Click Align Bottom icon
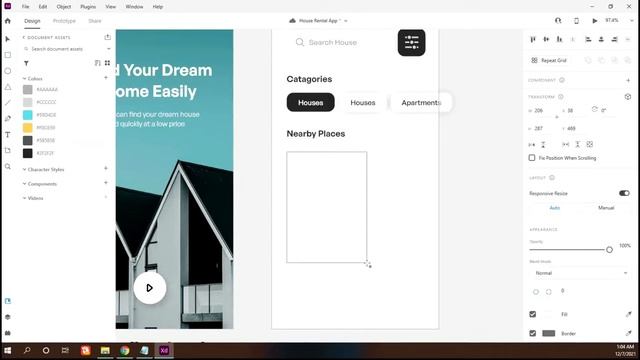The height and width of the screenshot is (360, 640). click(560, 39)
